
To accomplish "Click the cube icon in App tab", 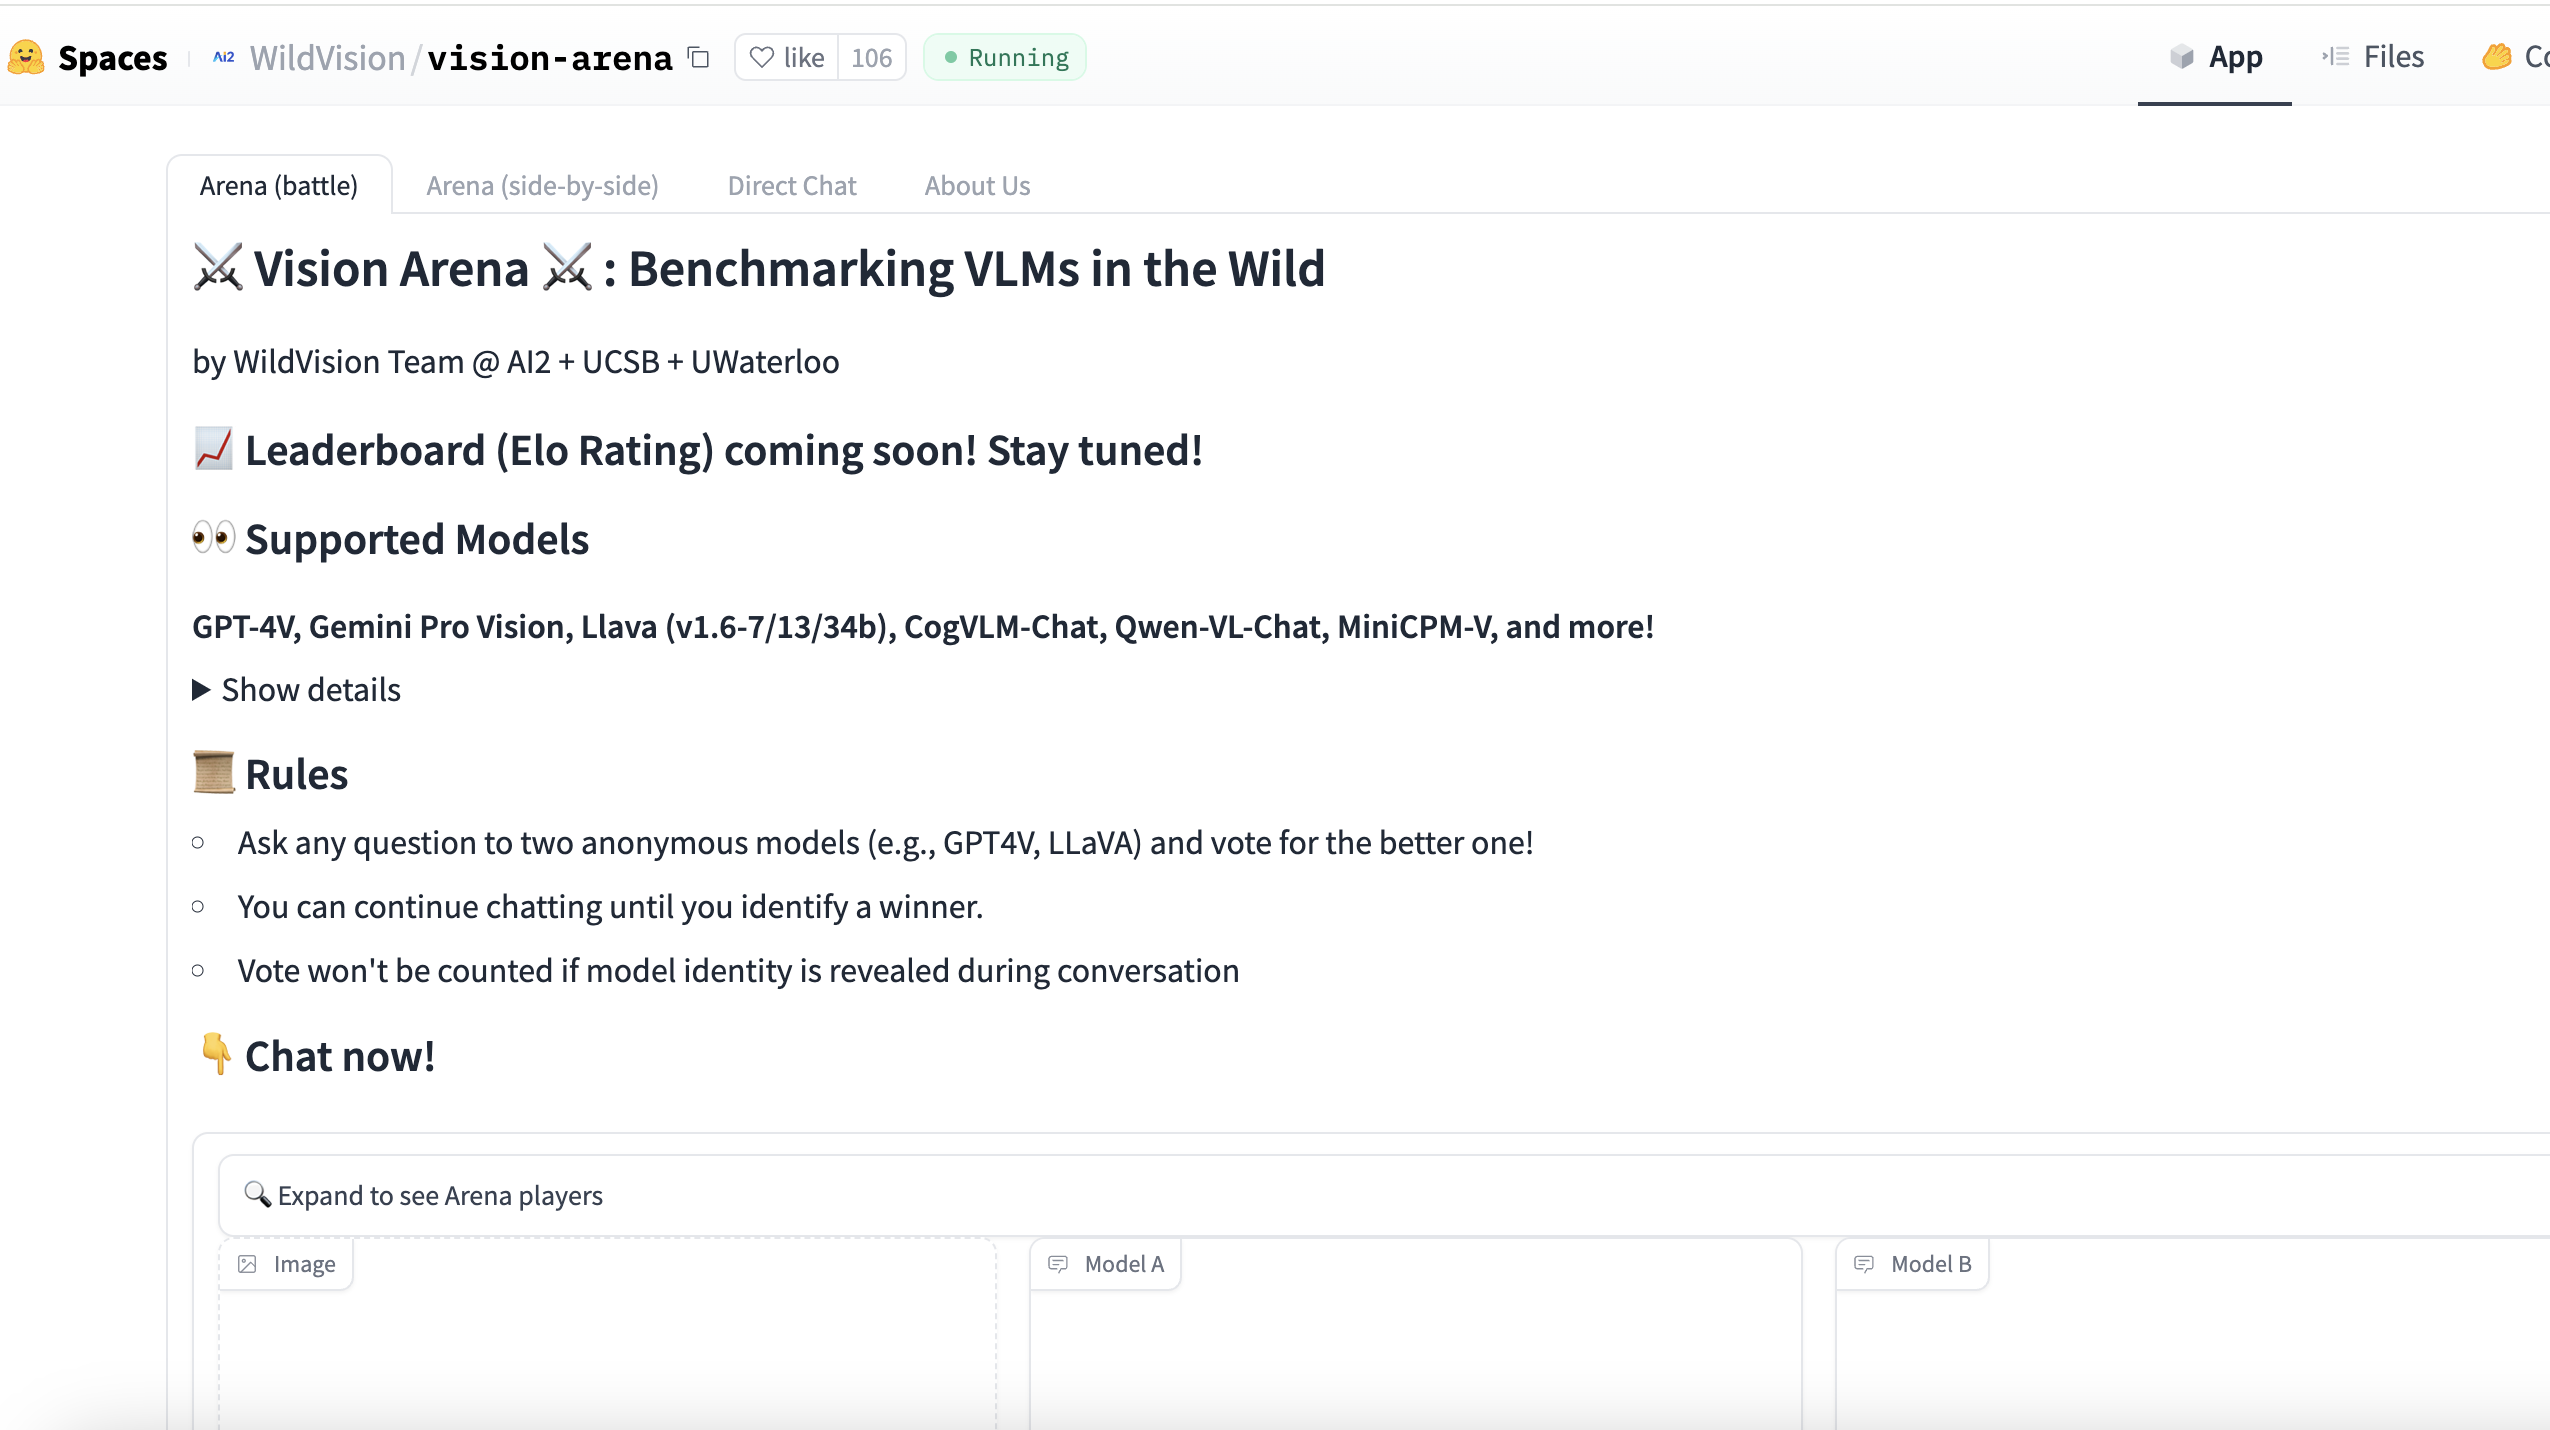I will [2182, 57].
